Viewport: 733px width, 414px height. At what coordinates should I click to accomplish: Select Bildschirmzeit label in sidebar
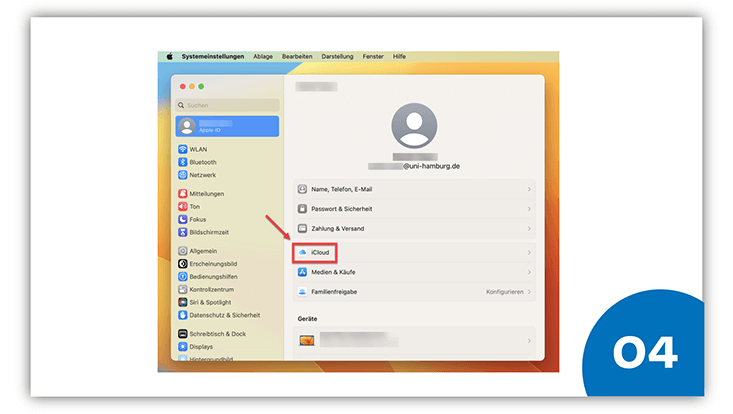pos(209,232)
